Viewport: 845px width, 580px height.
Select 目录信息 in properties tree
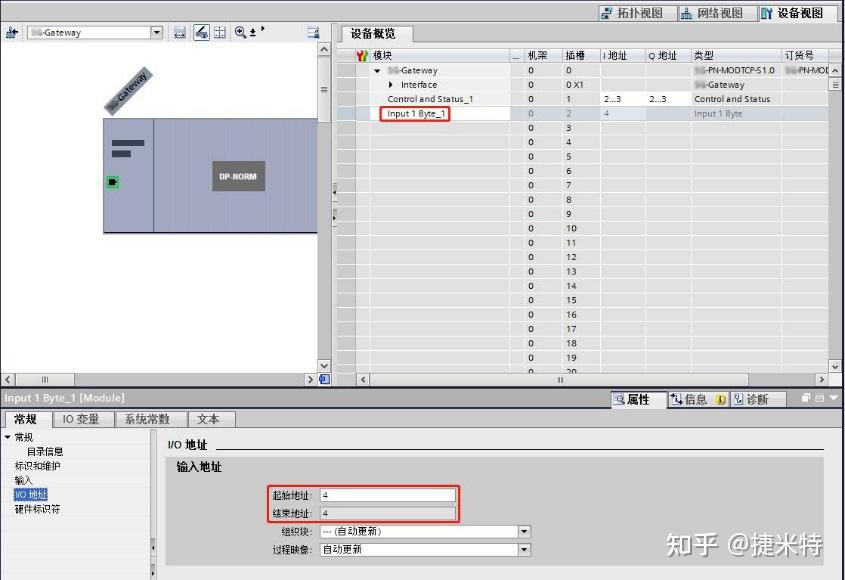45,452
